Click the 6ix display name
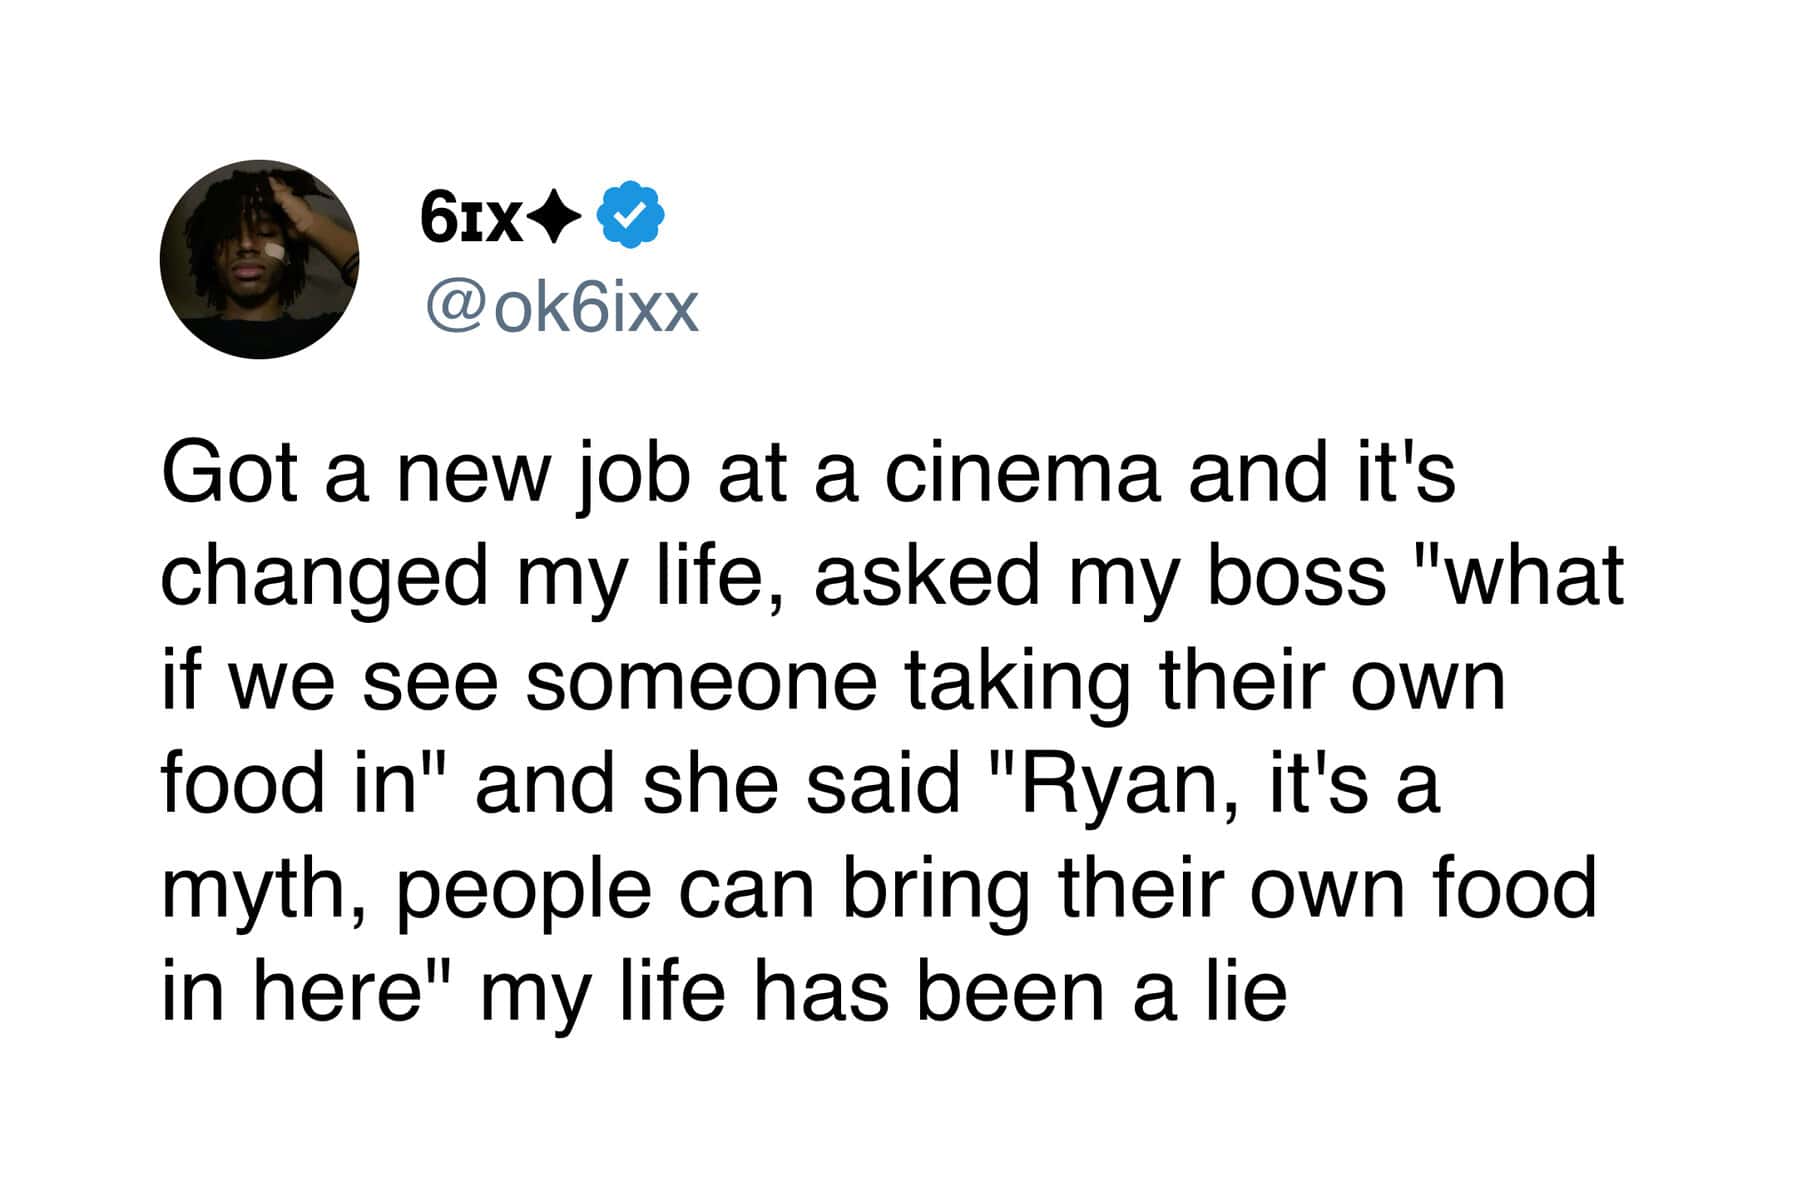The image size is (1797, 1201). (x=470, y=215)
